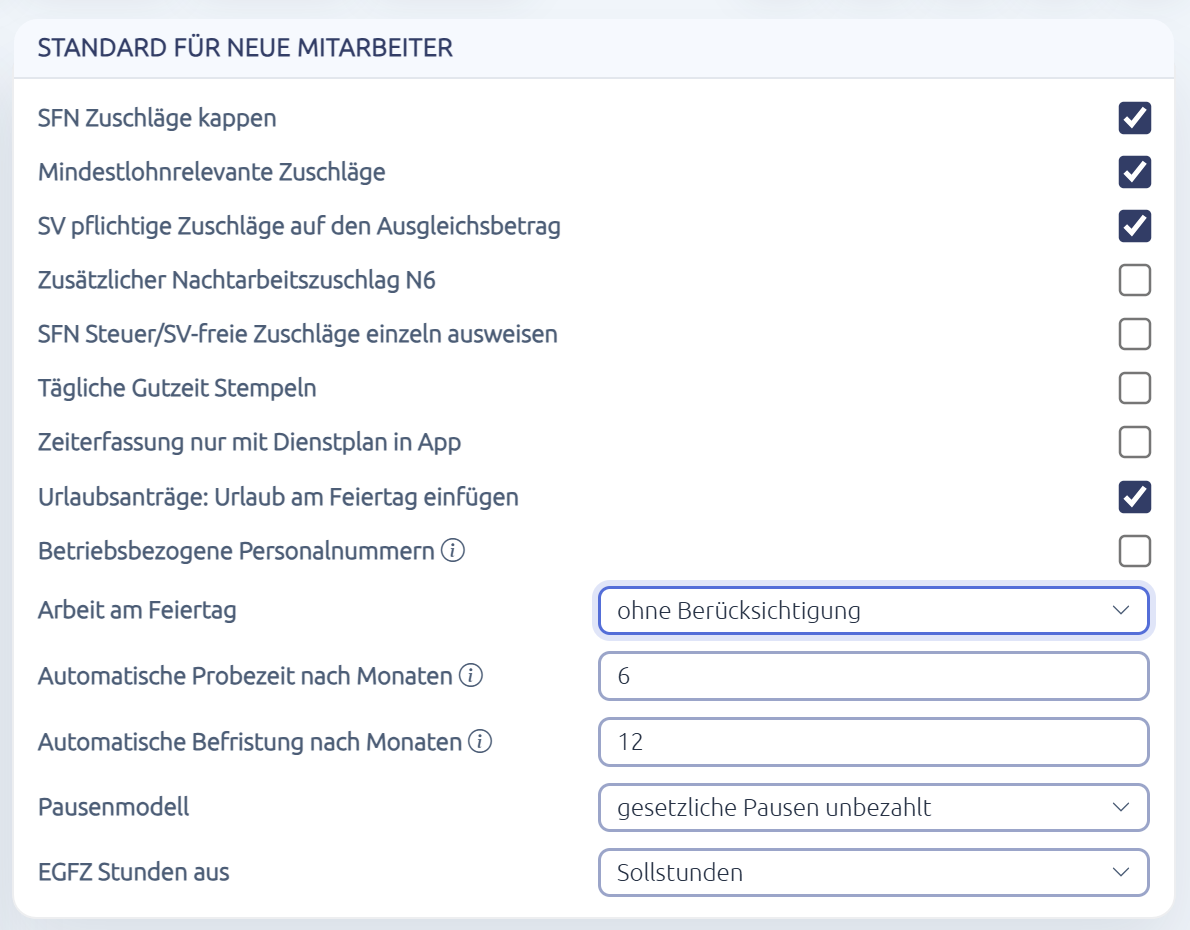The image size is (1190, 930).
Task: Uncheck Urlaub am Feiertag einfügen checkbox
Action: [x=1135, y=497]
